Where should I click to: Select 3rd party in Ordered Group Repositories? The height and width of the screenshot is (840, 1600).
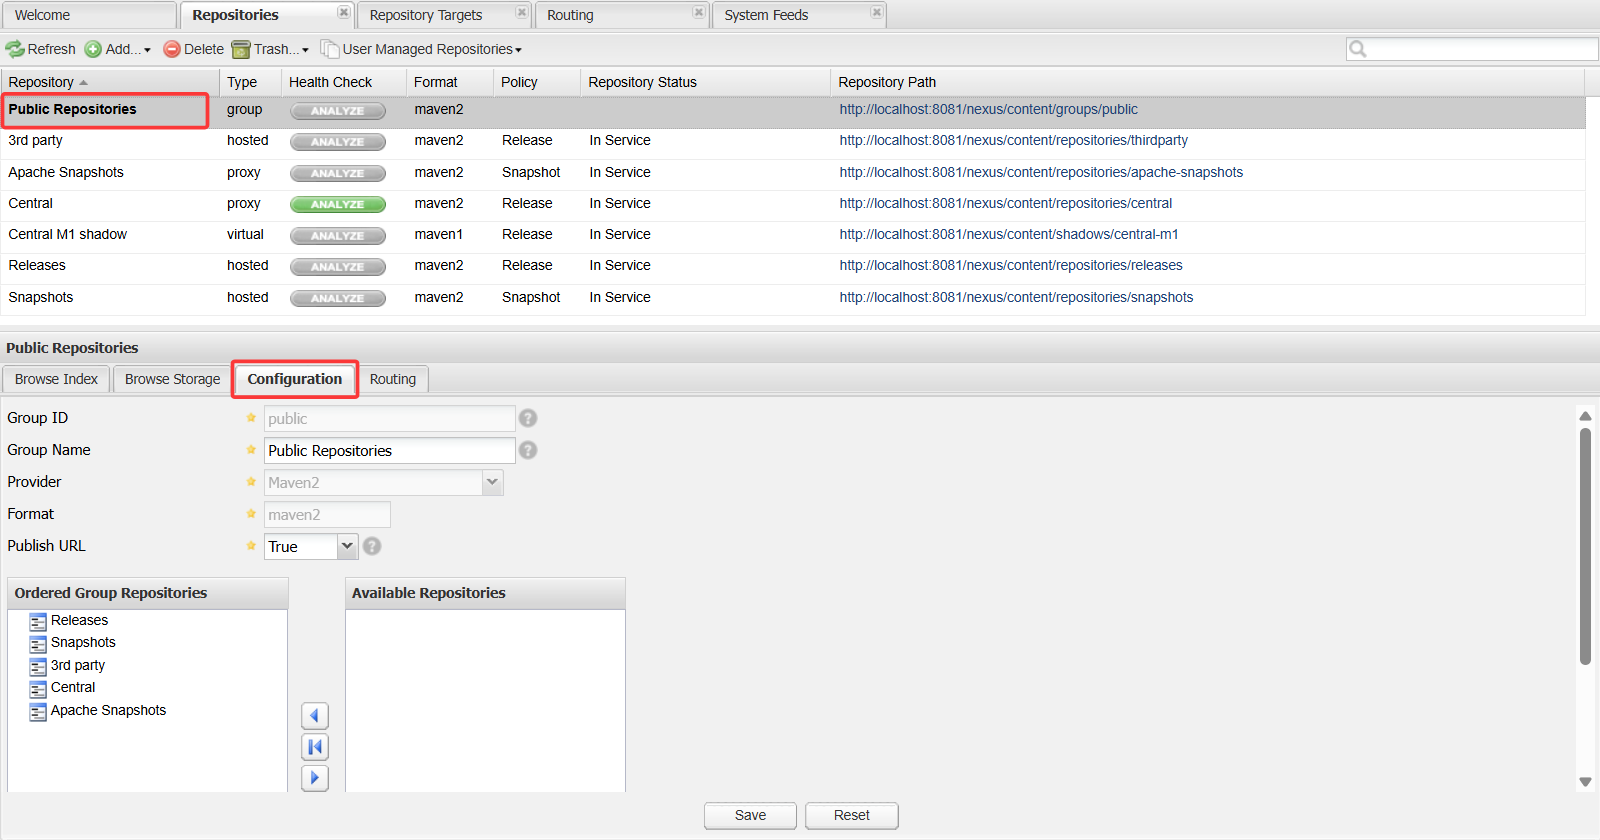click(78, 665)
